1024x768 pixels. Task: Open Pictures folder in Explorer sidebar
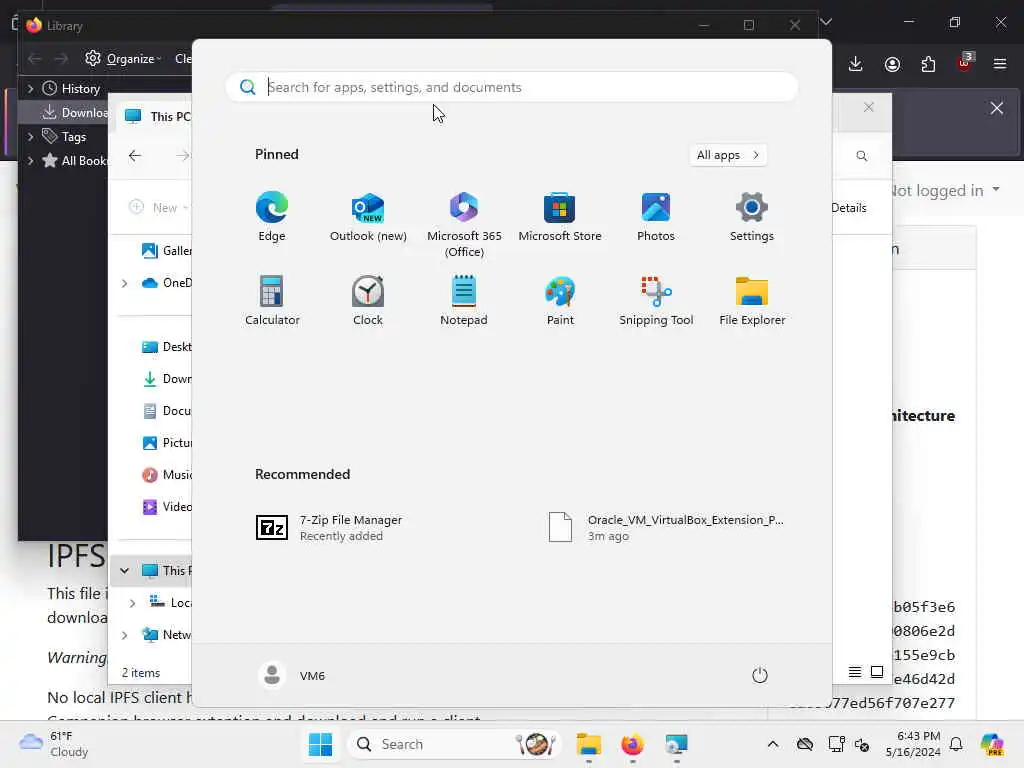(x=167, y=443)
